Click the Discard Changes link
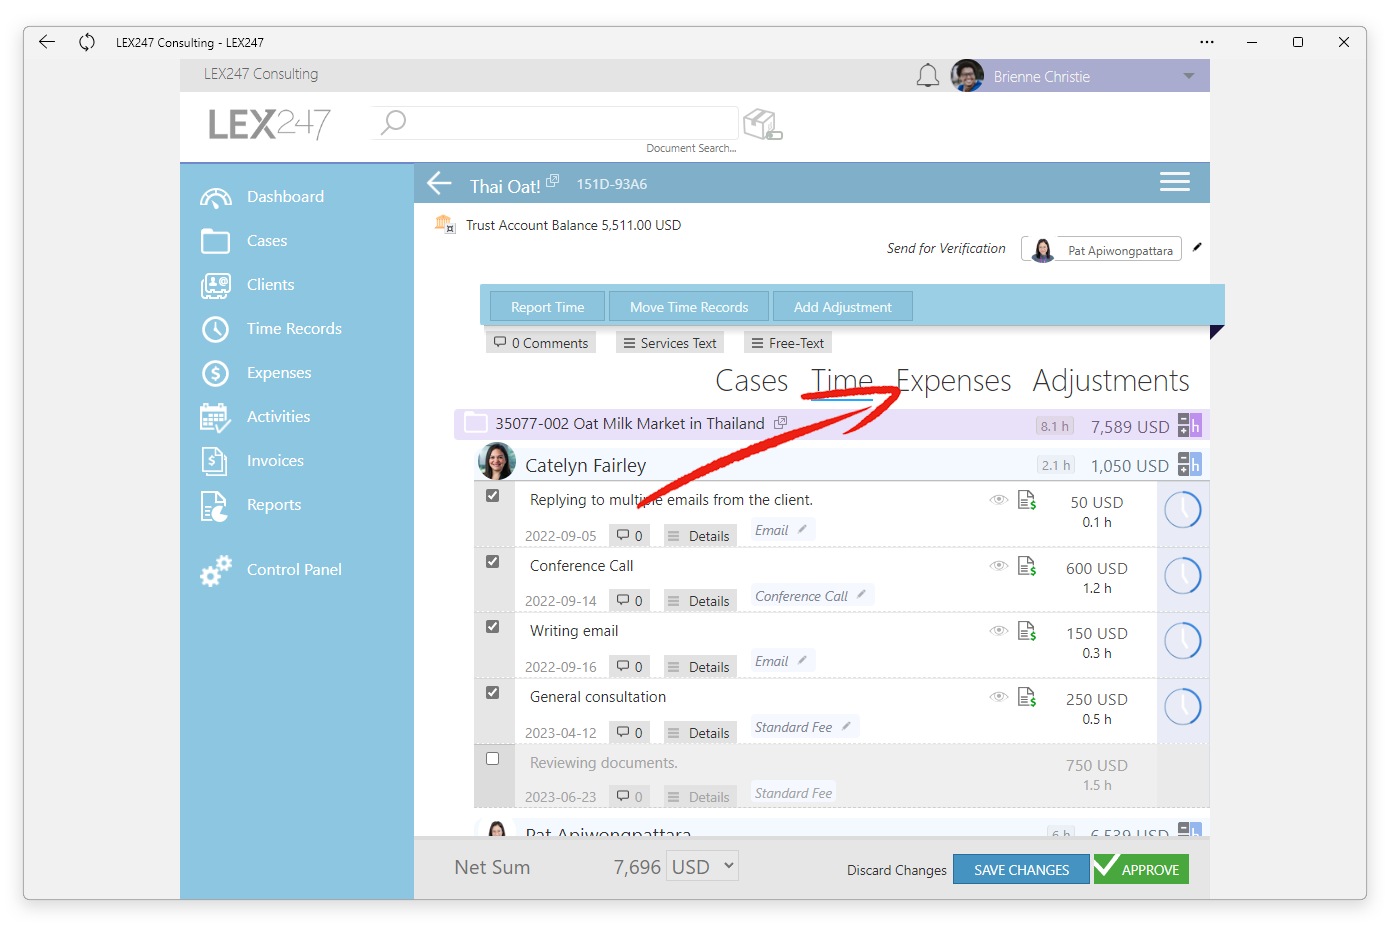 pos(897,870)
